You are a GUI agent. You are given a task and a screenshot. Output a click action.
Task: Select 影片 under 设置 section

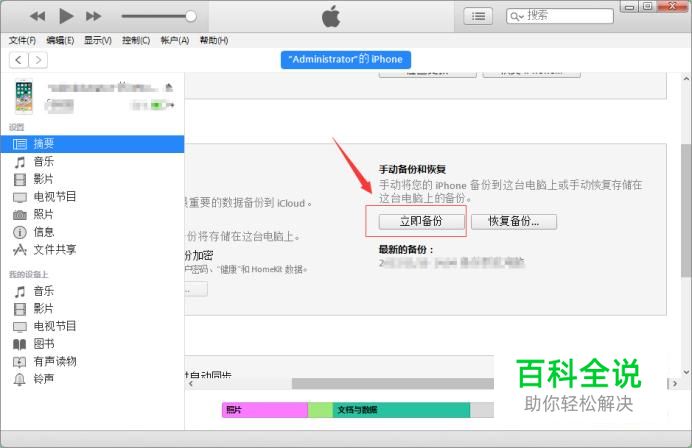click(x=92, y=179)
